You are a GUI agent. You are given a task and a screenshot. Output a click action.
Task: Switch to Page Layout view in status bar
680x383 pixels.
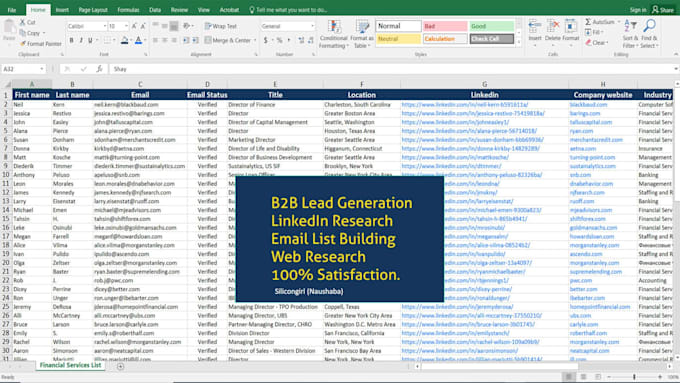[x=583, y=377]
